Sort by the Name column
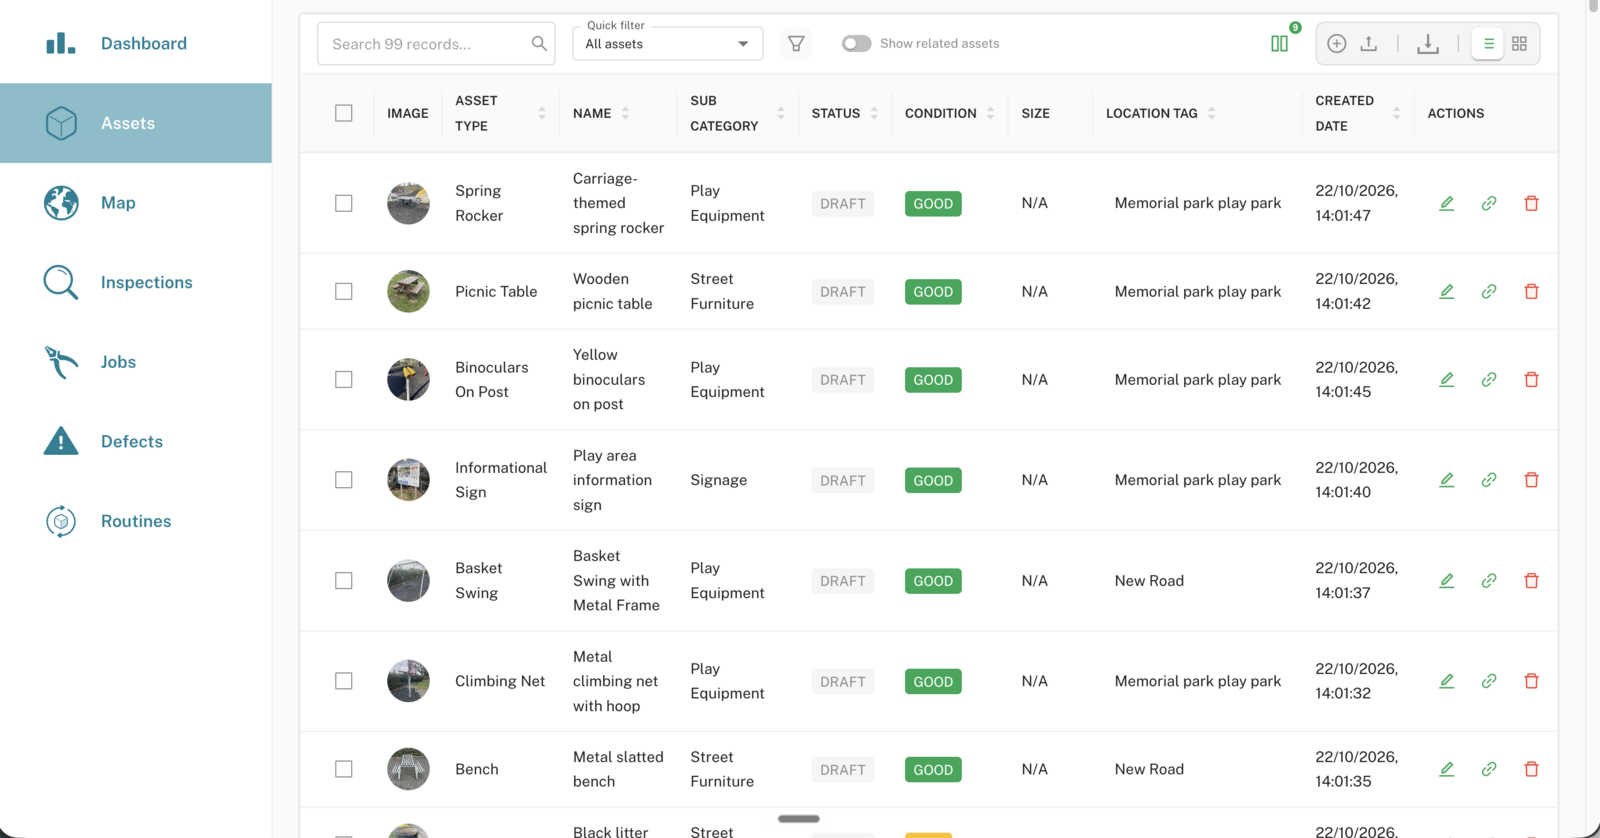1600x838 pixels. pyautogui.click(x=625, y=113)
